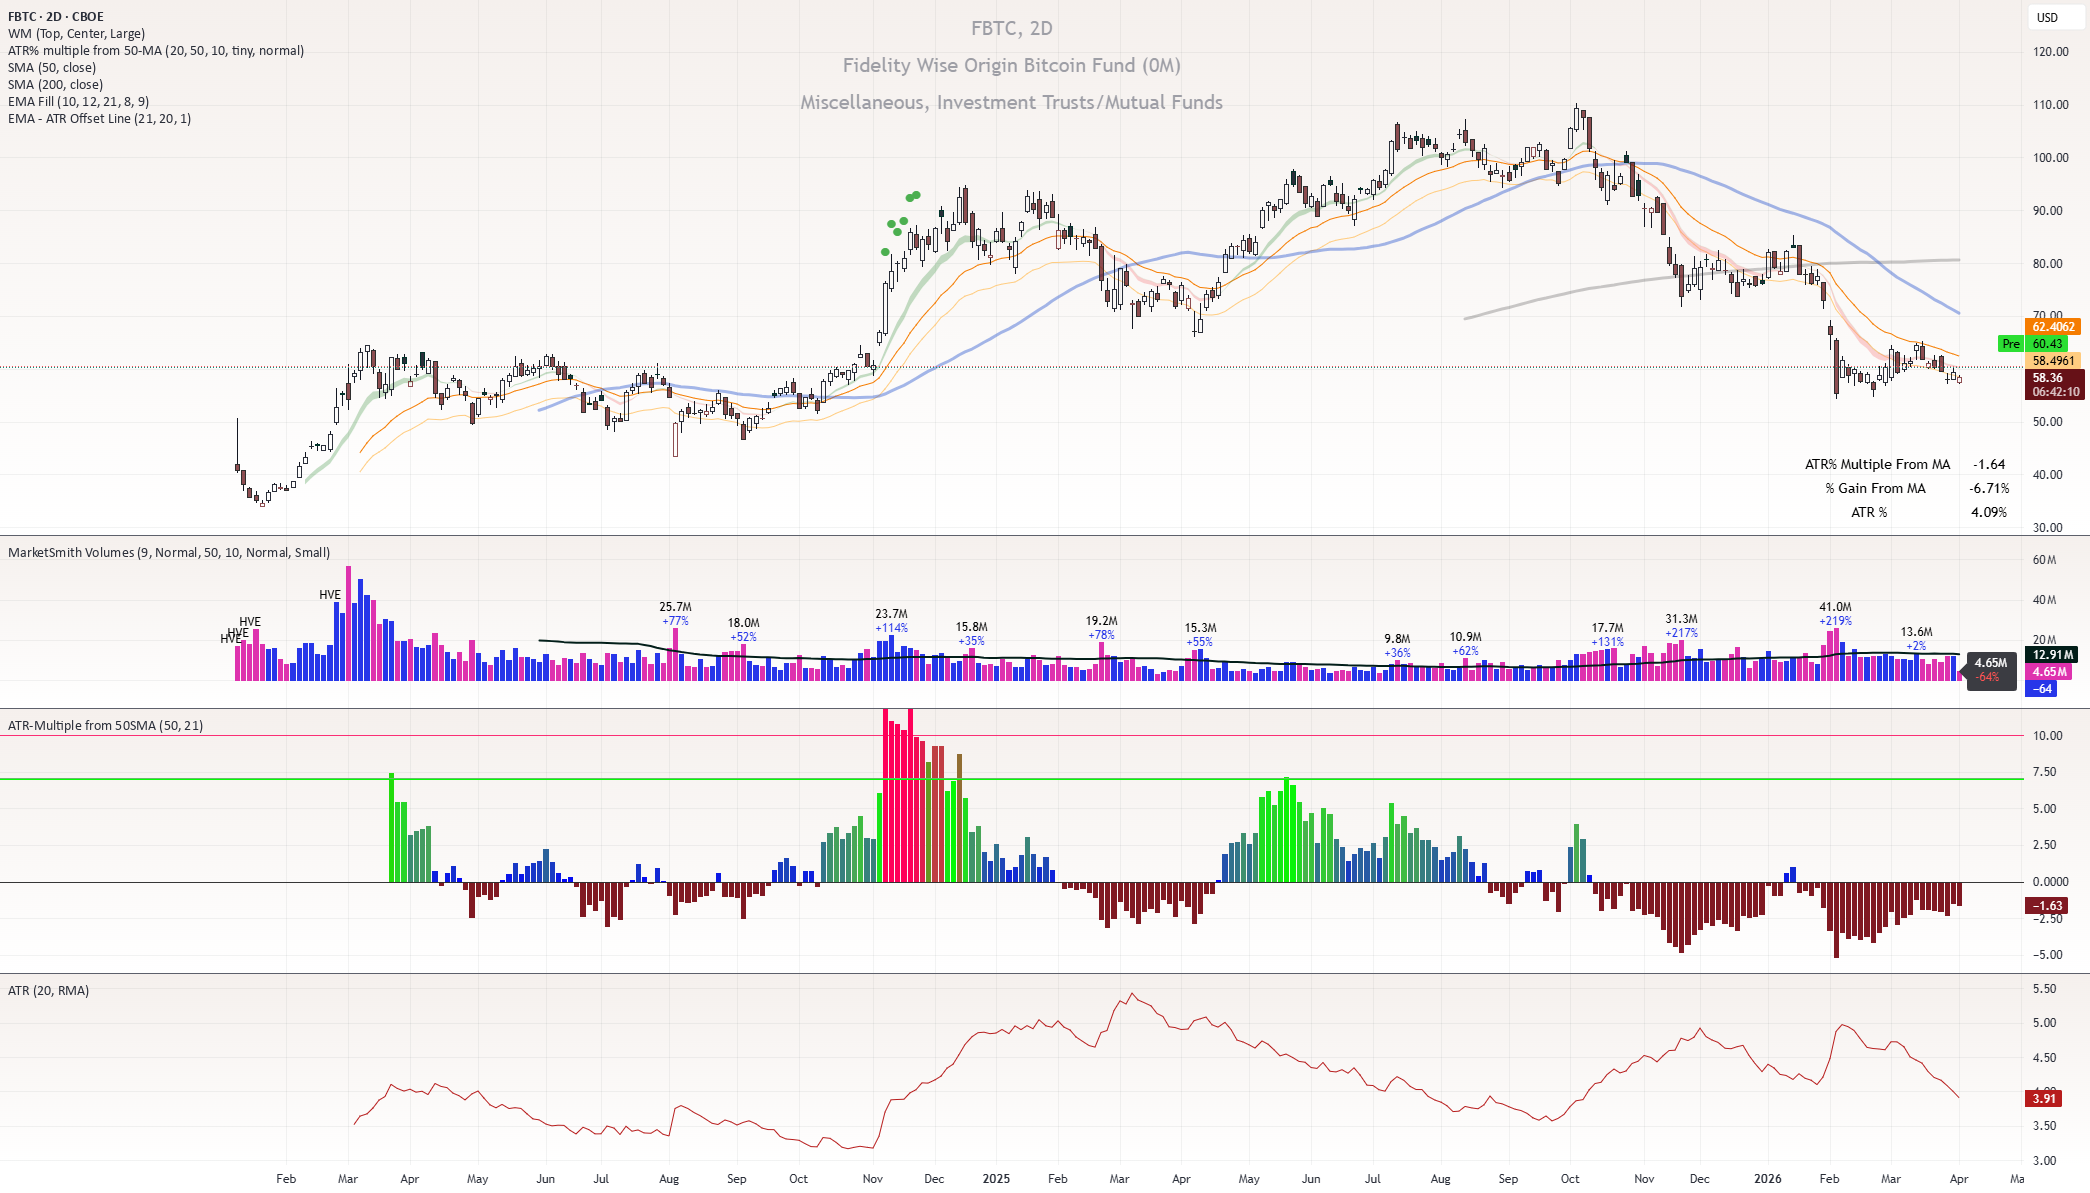2090x1193 pixels.
Task: Click the +131% volume change label
Action: click(1608, 642)
